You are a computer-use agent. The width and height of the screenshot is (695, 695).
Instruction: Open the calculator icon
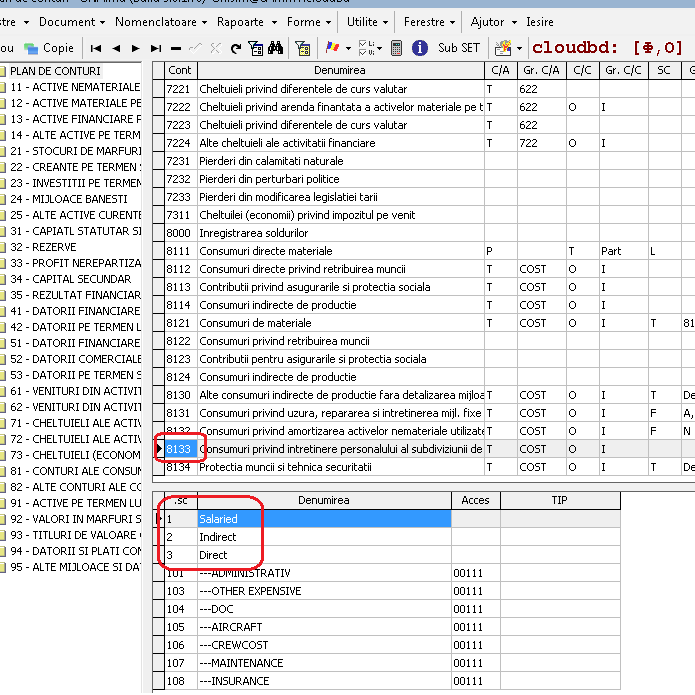click(397, 48)
